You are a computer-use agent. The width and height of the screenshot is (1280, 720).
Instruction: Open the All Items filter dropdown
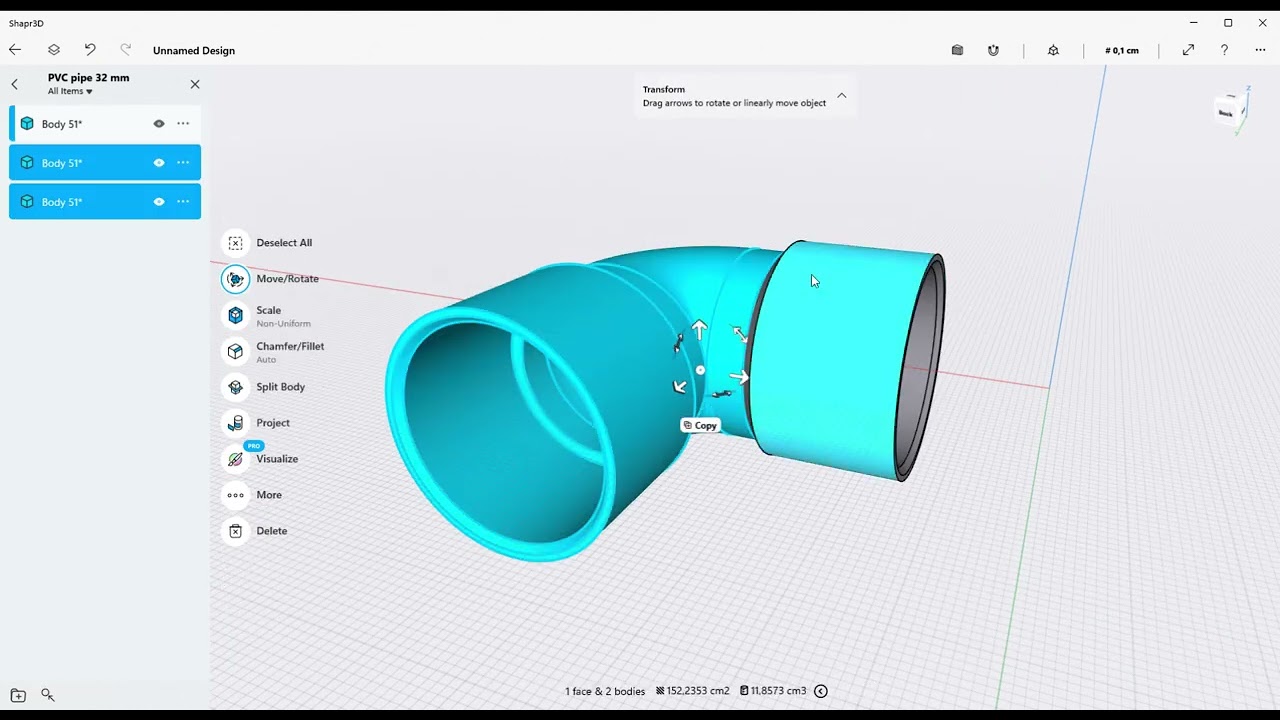(69, 91)
